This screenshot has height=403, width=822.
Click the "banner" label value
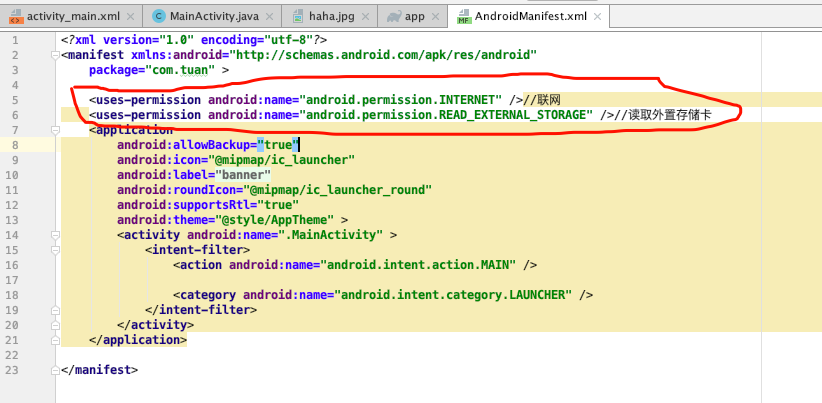[243, 175]
